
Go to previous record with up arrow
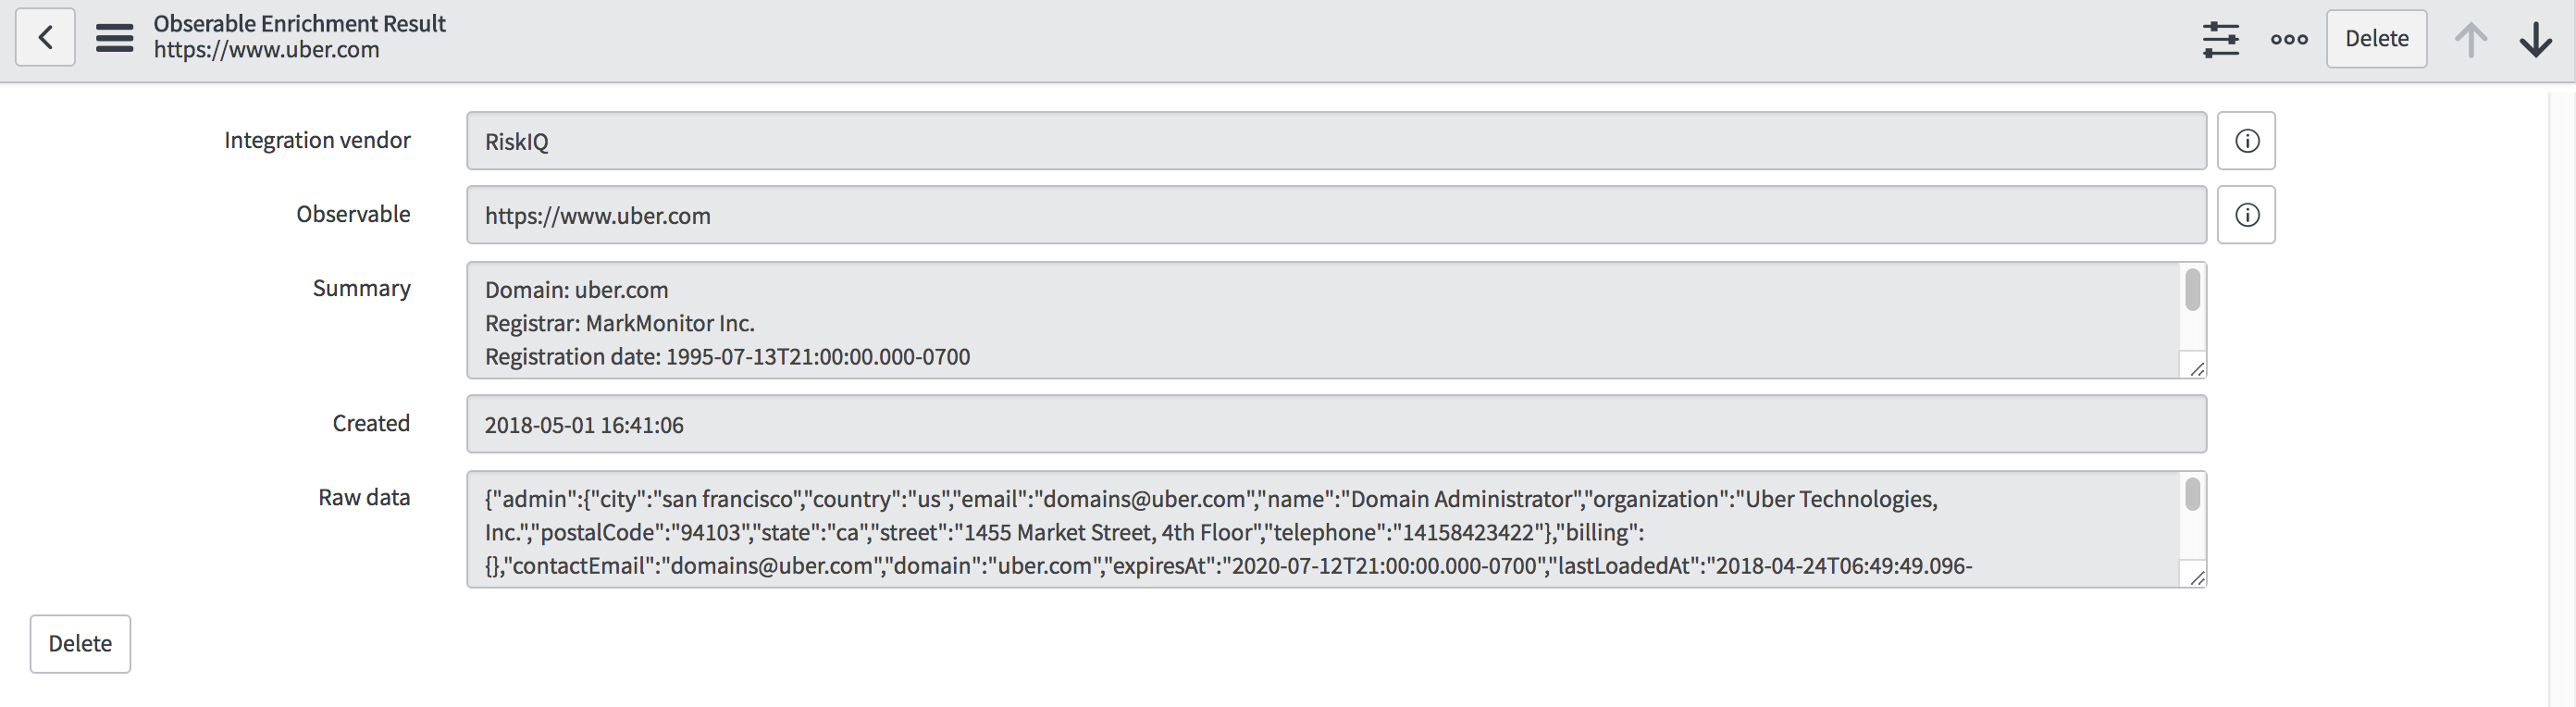(x=2470, y=39)
